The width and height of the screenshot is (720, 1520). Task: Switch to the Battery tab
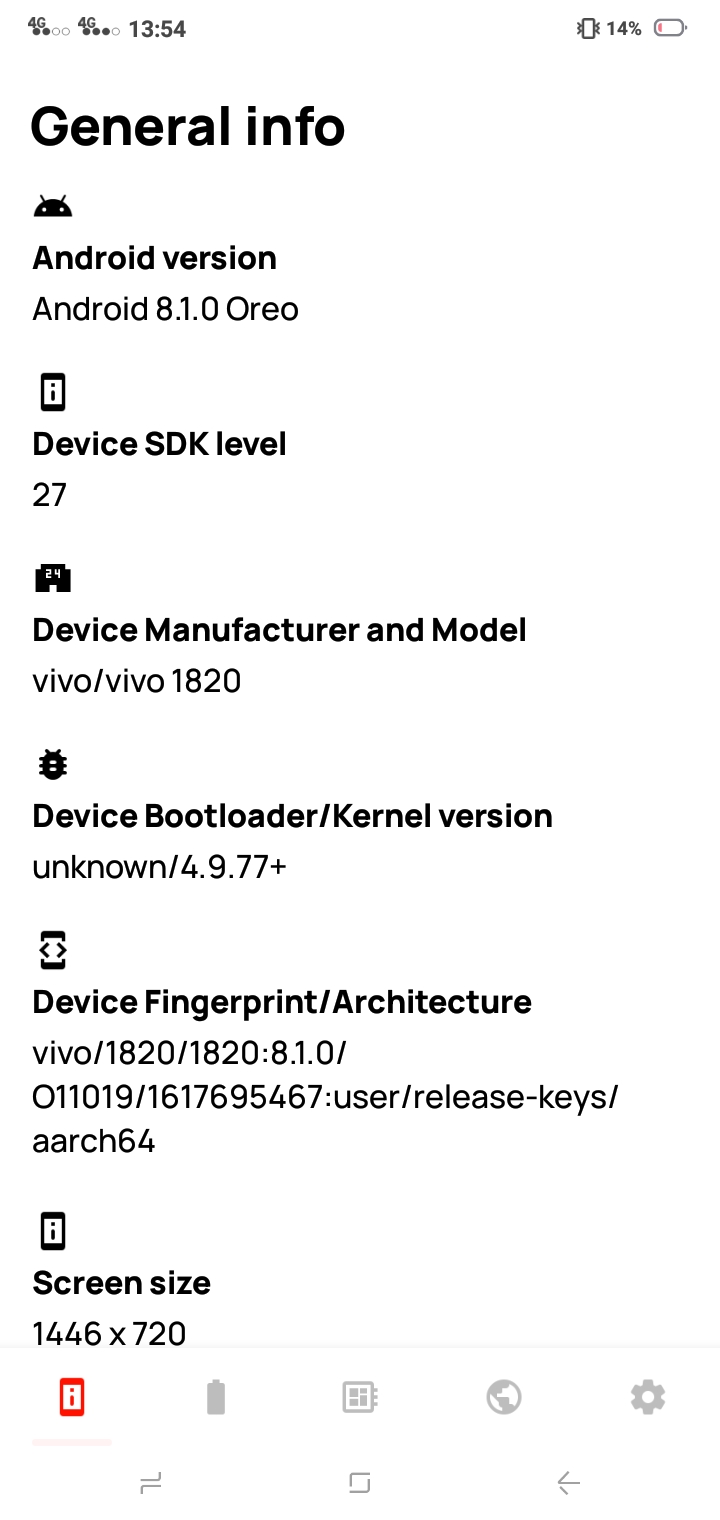click(x=216, y=1397)
